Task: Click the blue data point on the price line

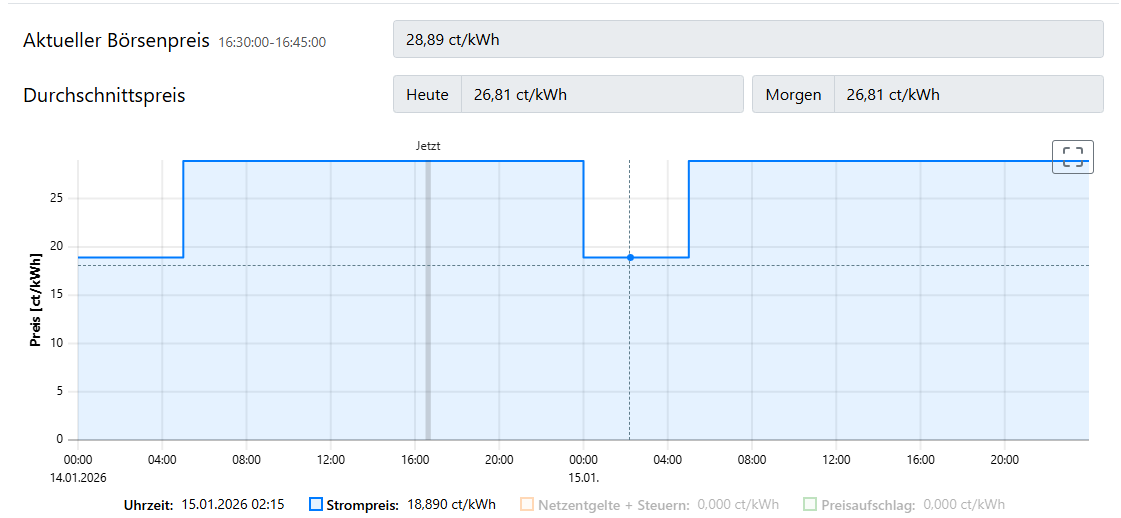Action: [x=630, y=258]
